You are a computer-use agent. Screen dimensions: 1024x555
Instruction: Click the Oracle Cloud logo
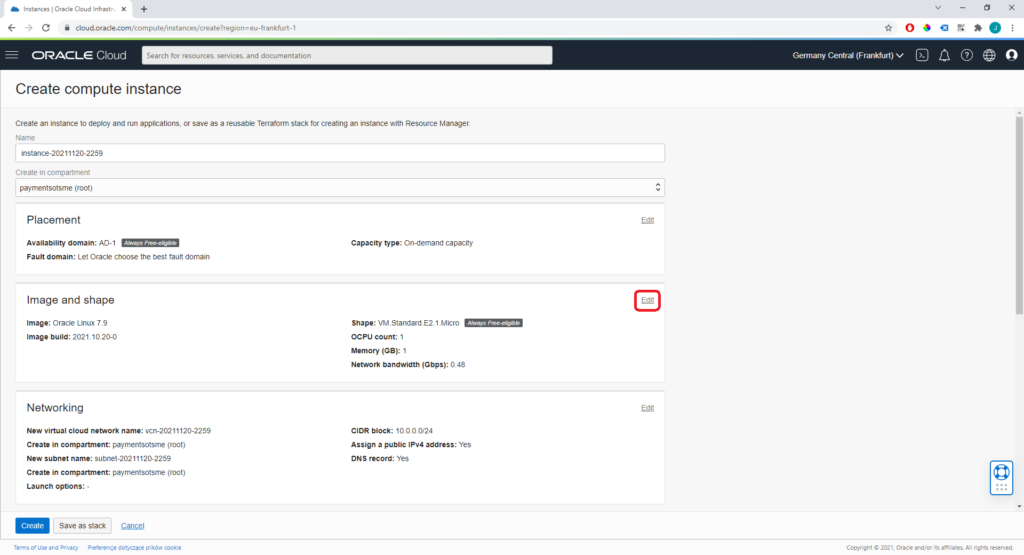pyautogui.click(x=79, y=56)
